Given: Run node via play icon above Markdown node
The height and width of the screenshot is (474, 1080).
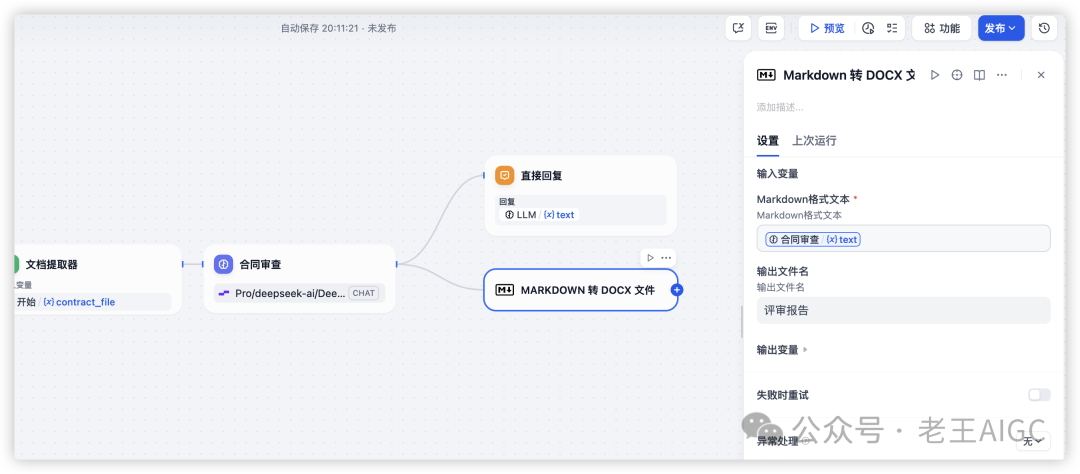Looking at the screenshot, I should pyautogui.click(x=650, y=258).
